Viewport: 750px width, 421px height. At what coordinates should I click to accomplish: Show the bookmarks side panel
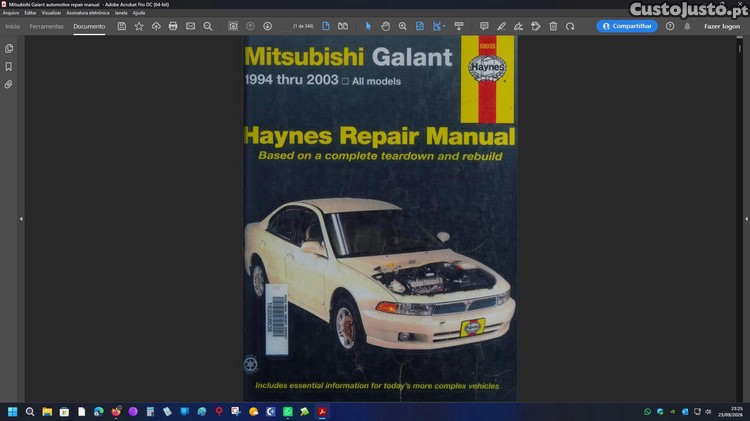click(x=9, y=66)
